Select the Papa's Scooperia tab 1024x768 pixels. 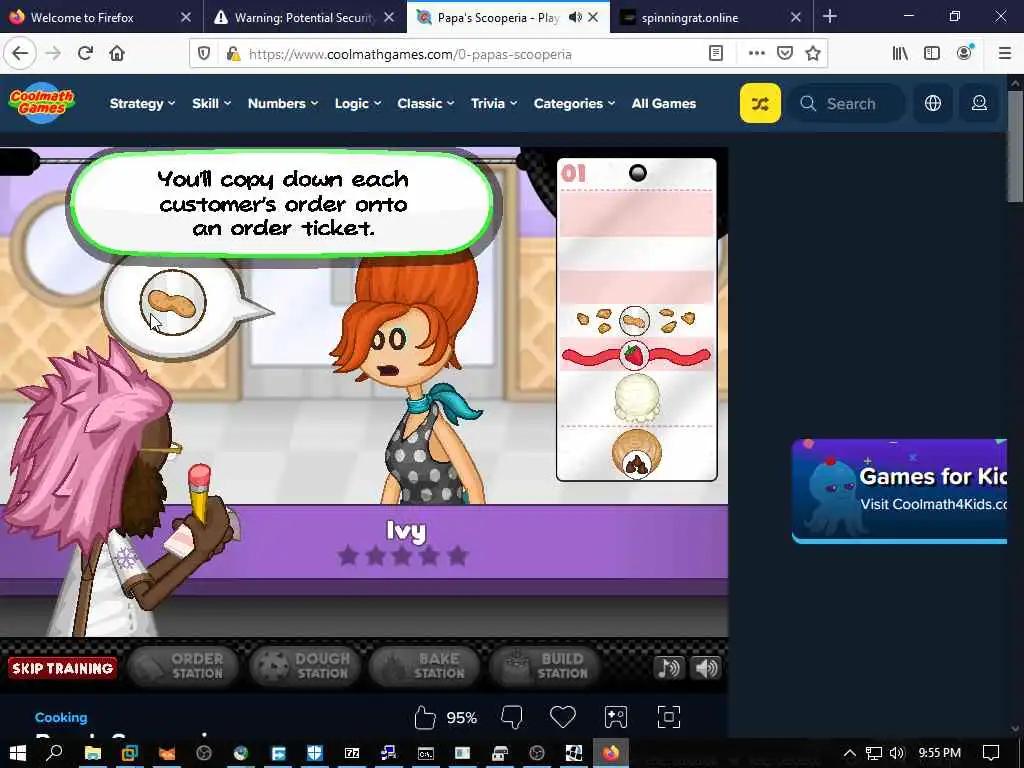tap(507, 16)
